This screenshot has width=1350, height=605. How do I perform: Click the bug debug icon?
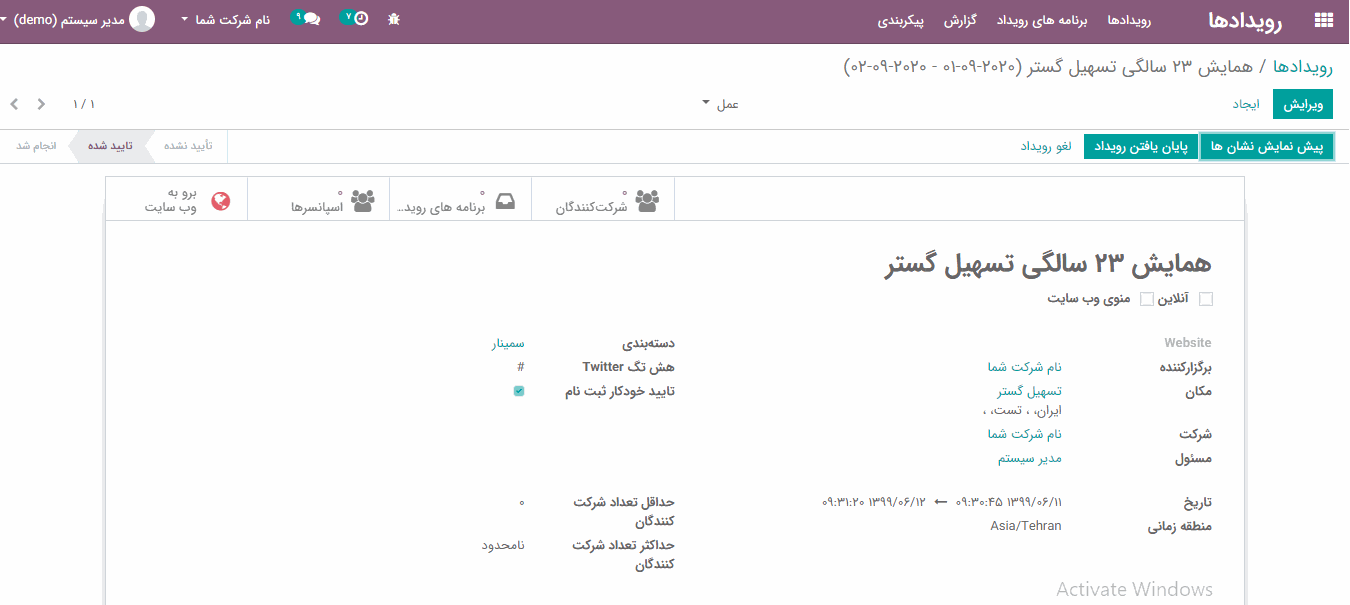(x=394, y=19)
